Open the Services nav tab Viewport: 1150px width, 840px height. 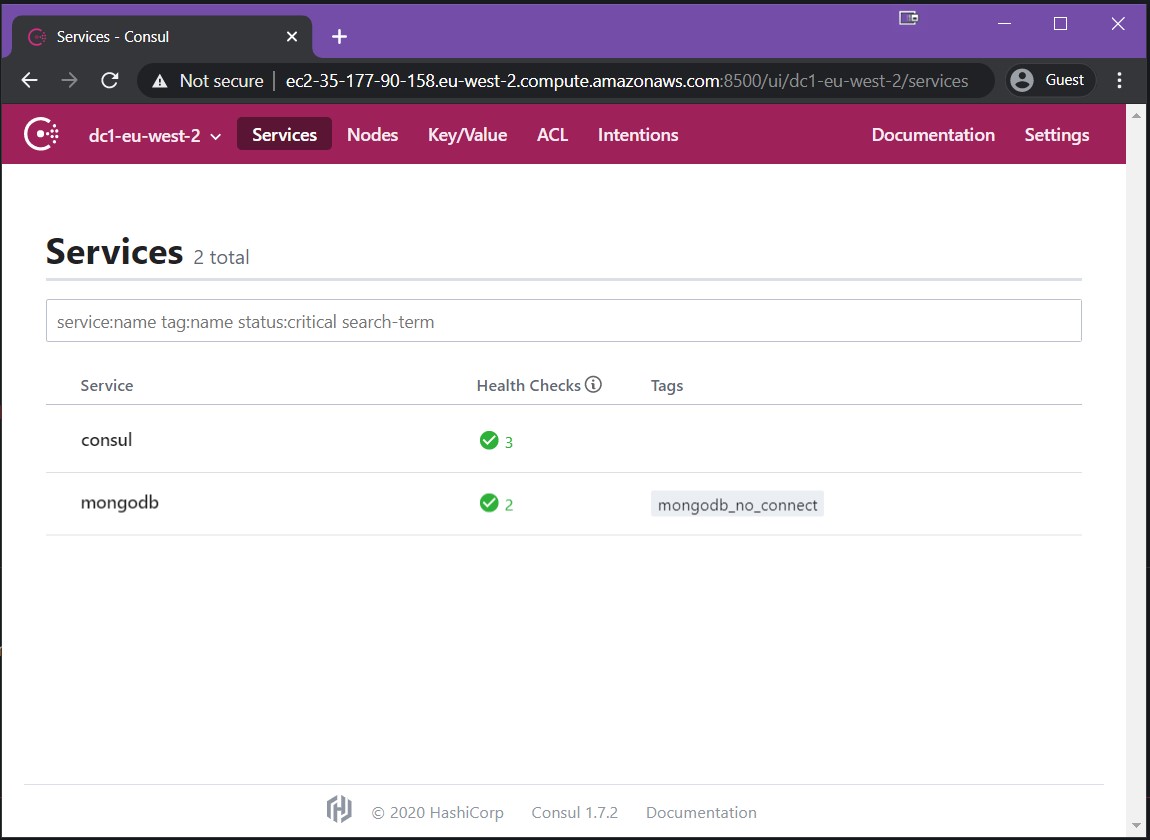pos(285,134)
